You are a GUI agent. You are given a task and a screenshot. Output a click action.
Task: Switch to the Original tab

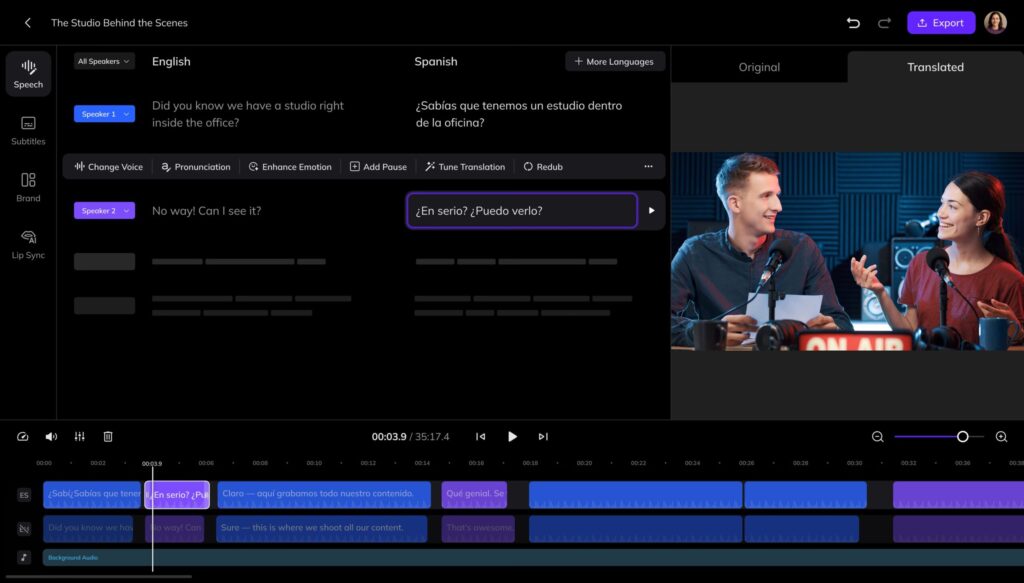click(x=759, y=67)
